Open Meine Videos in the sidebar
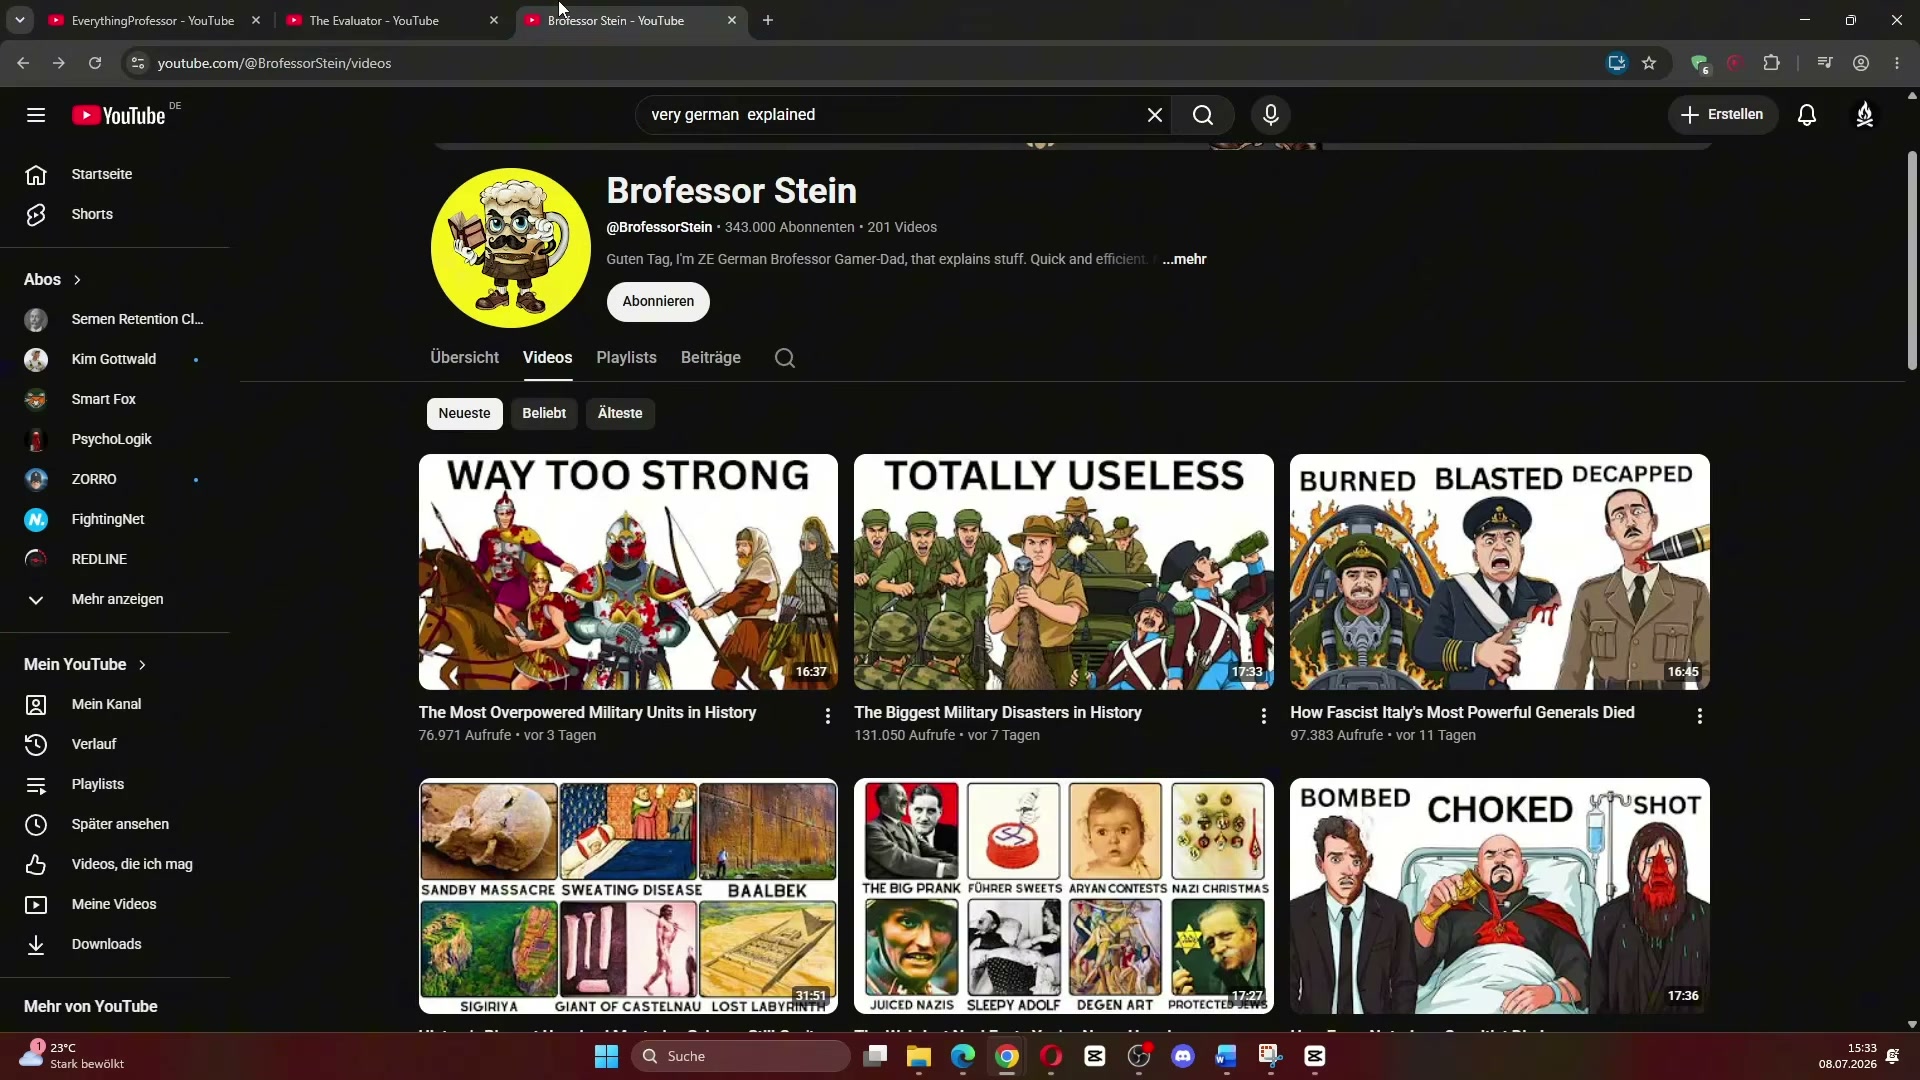The width and height of the screenshot is (1920, 1080). pyautogui.click(x=115, y=904)
